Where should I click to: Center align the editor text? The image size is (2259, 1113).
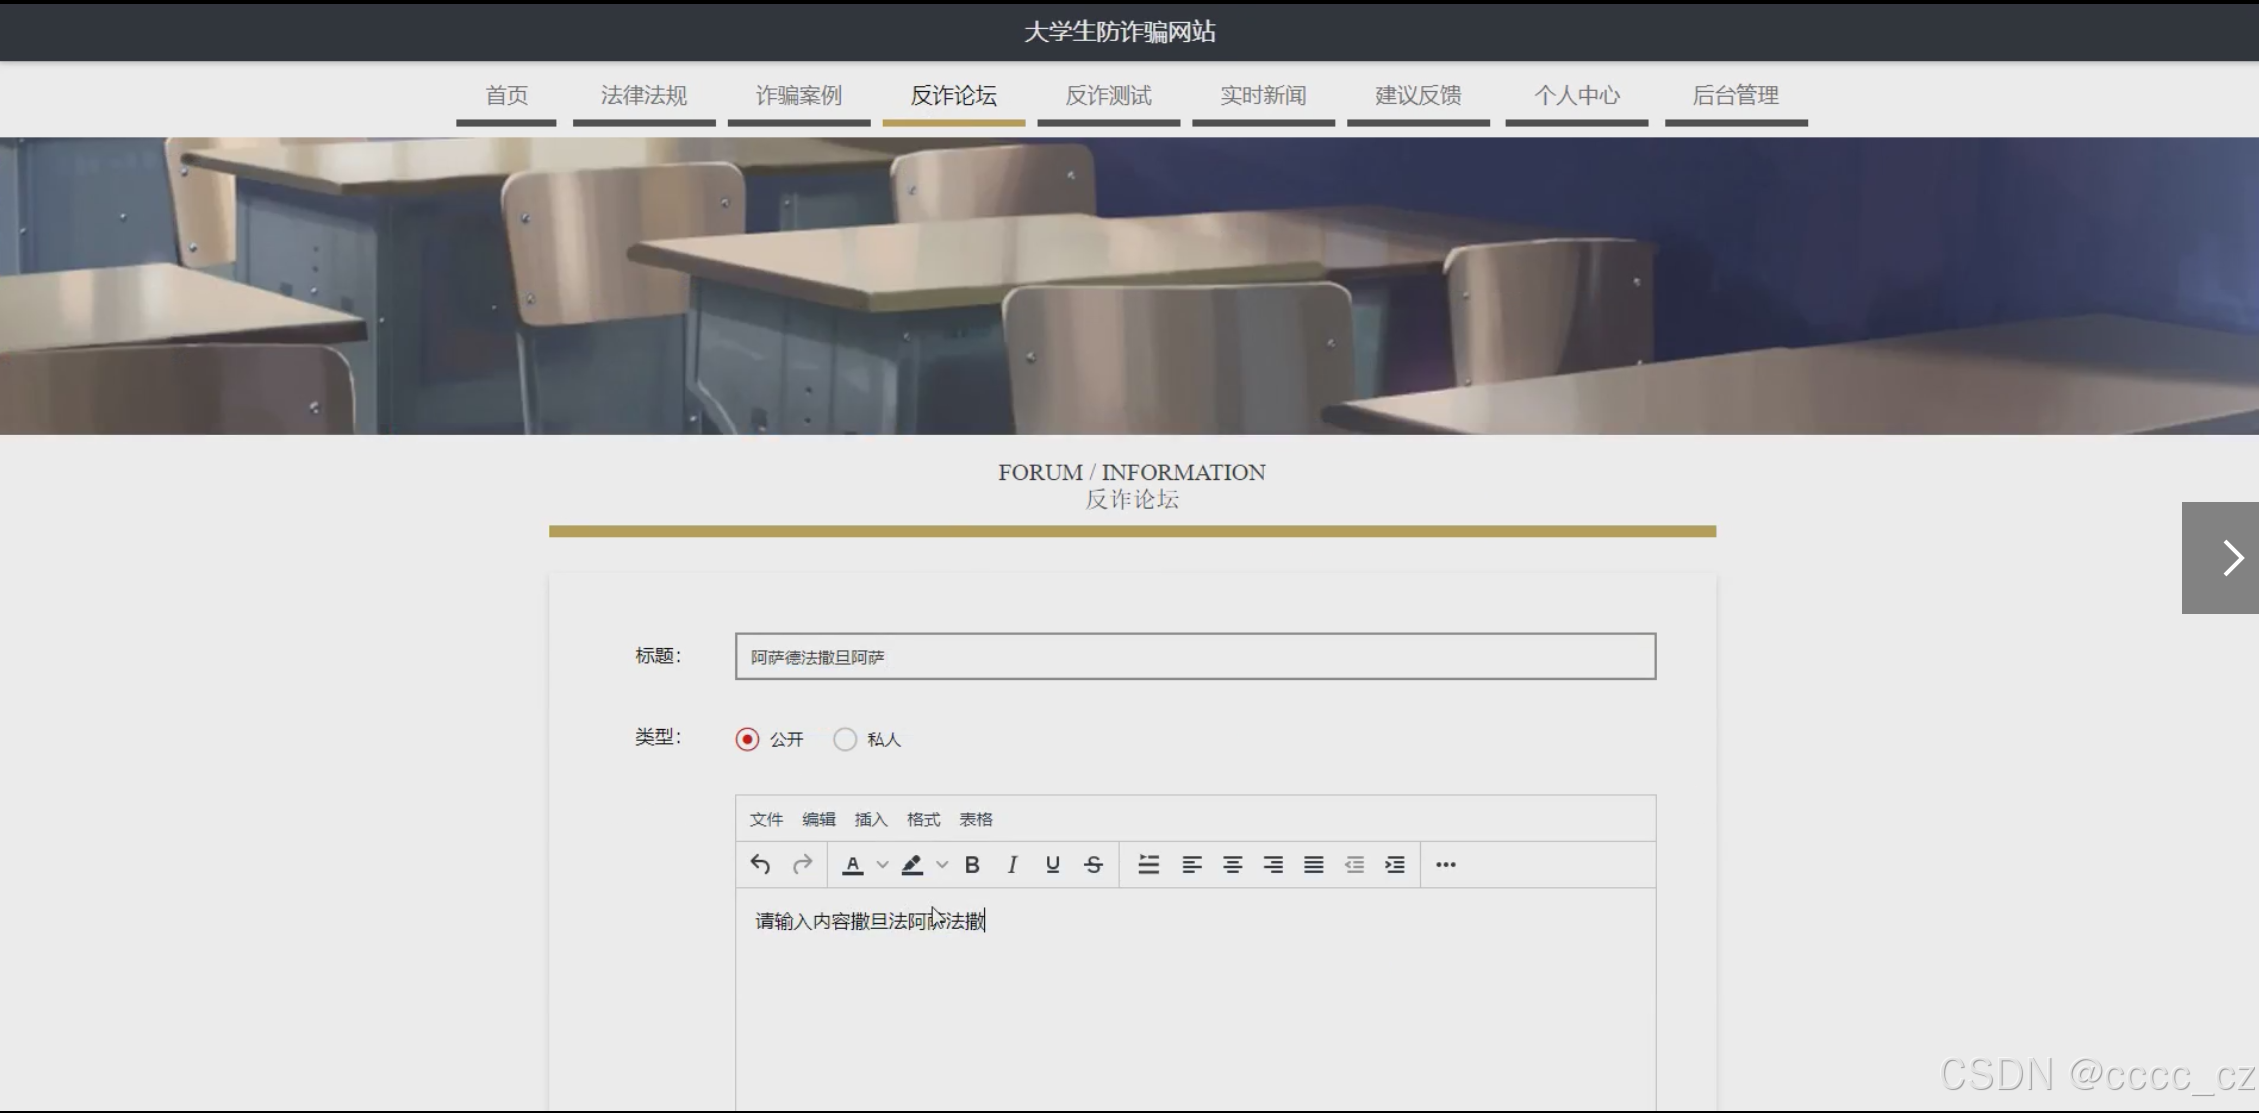[x=1232, y=865]
